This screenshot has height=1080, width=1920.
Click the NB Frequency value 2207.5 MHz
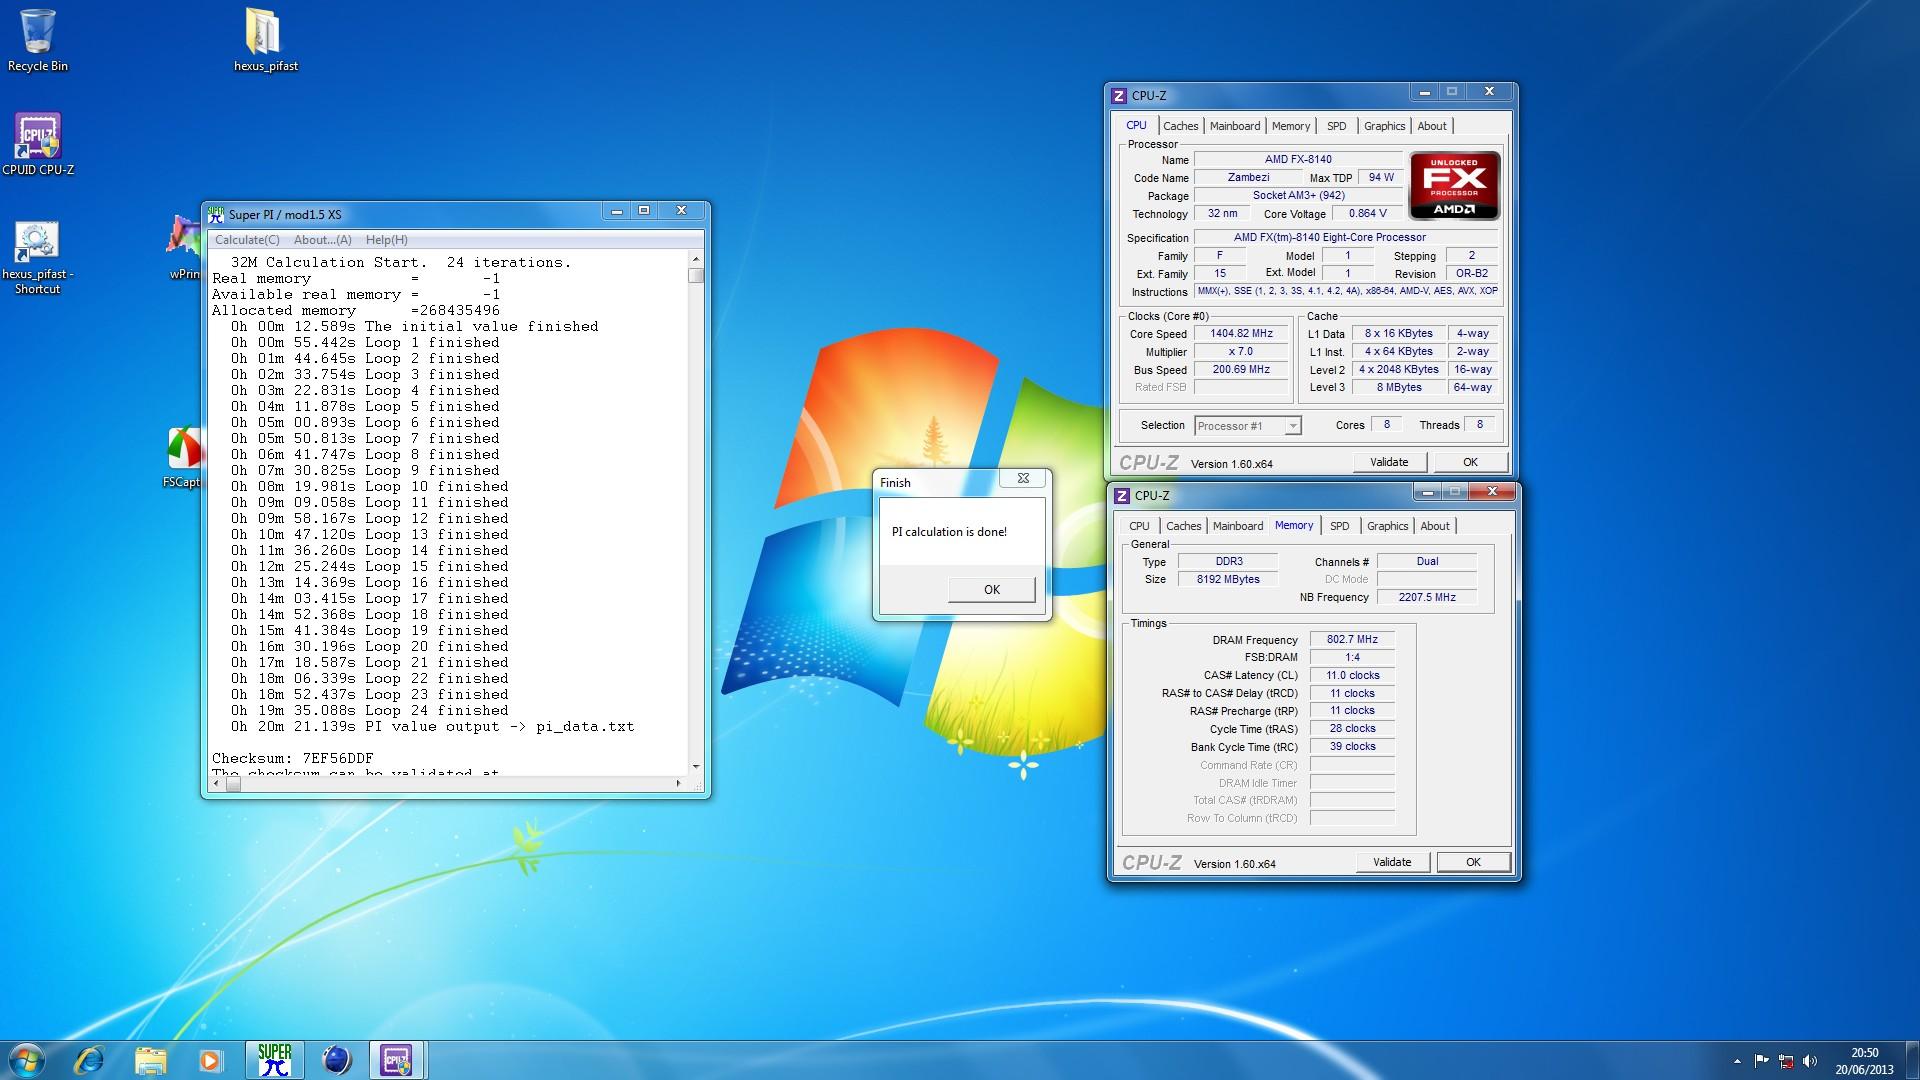1427,597
